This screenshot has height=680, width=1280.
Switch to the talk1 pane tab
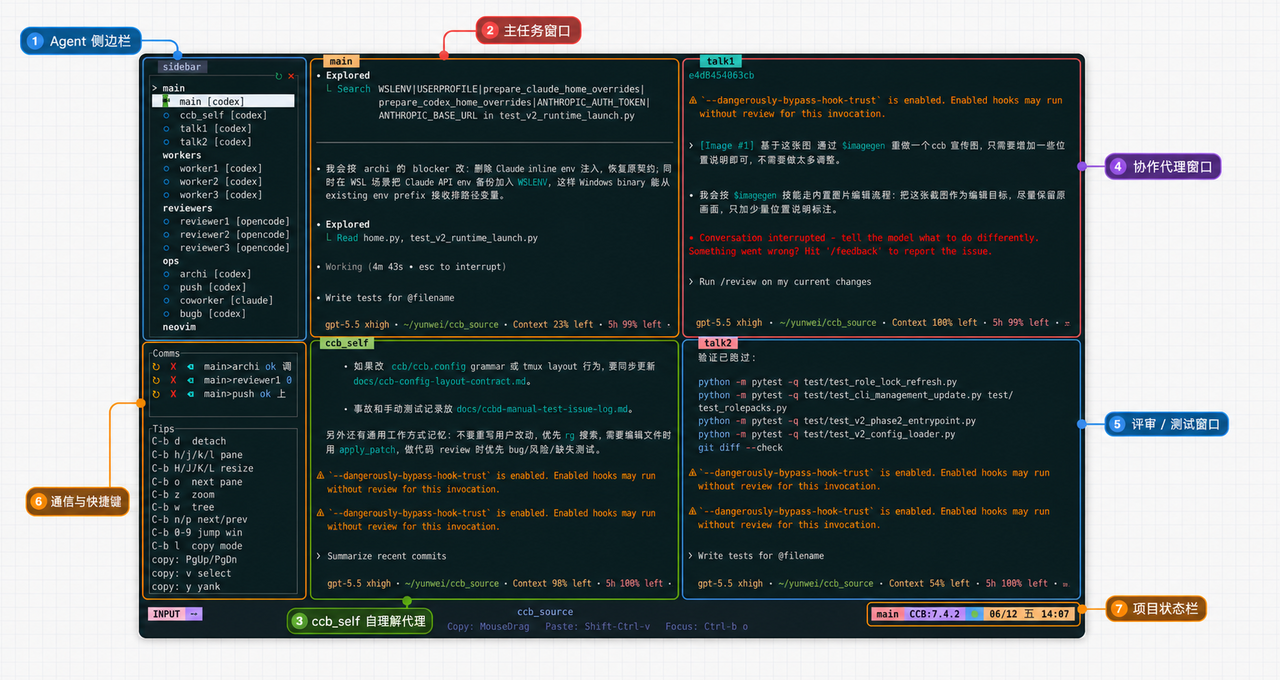[720, 61]
